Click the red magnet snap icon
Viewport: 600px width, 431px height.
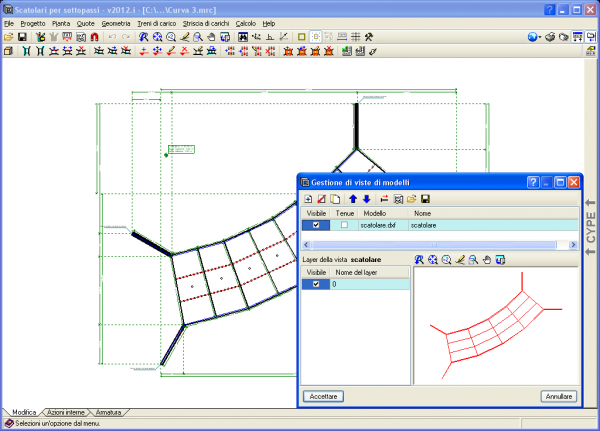[94, 37]
